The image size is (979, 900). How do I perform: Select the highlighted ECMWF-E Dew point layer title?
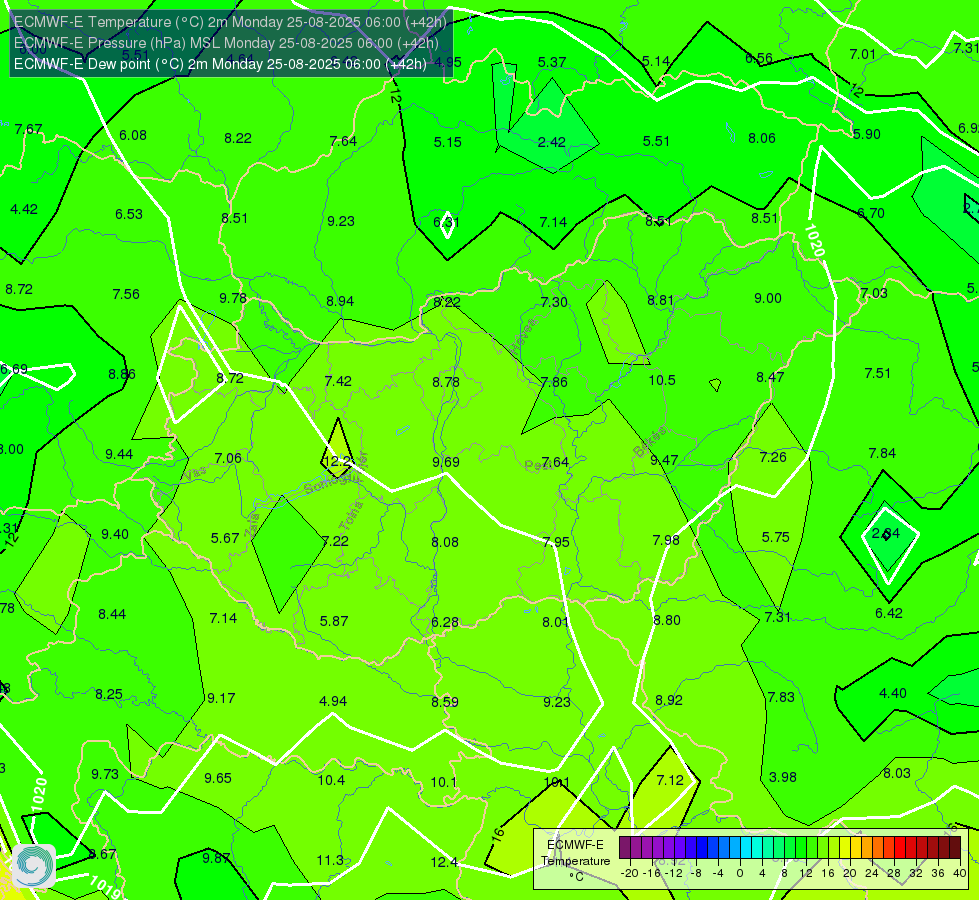pos(220,64)
